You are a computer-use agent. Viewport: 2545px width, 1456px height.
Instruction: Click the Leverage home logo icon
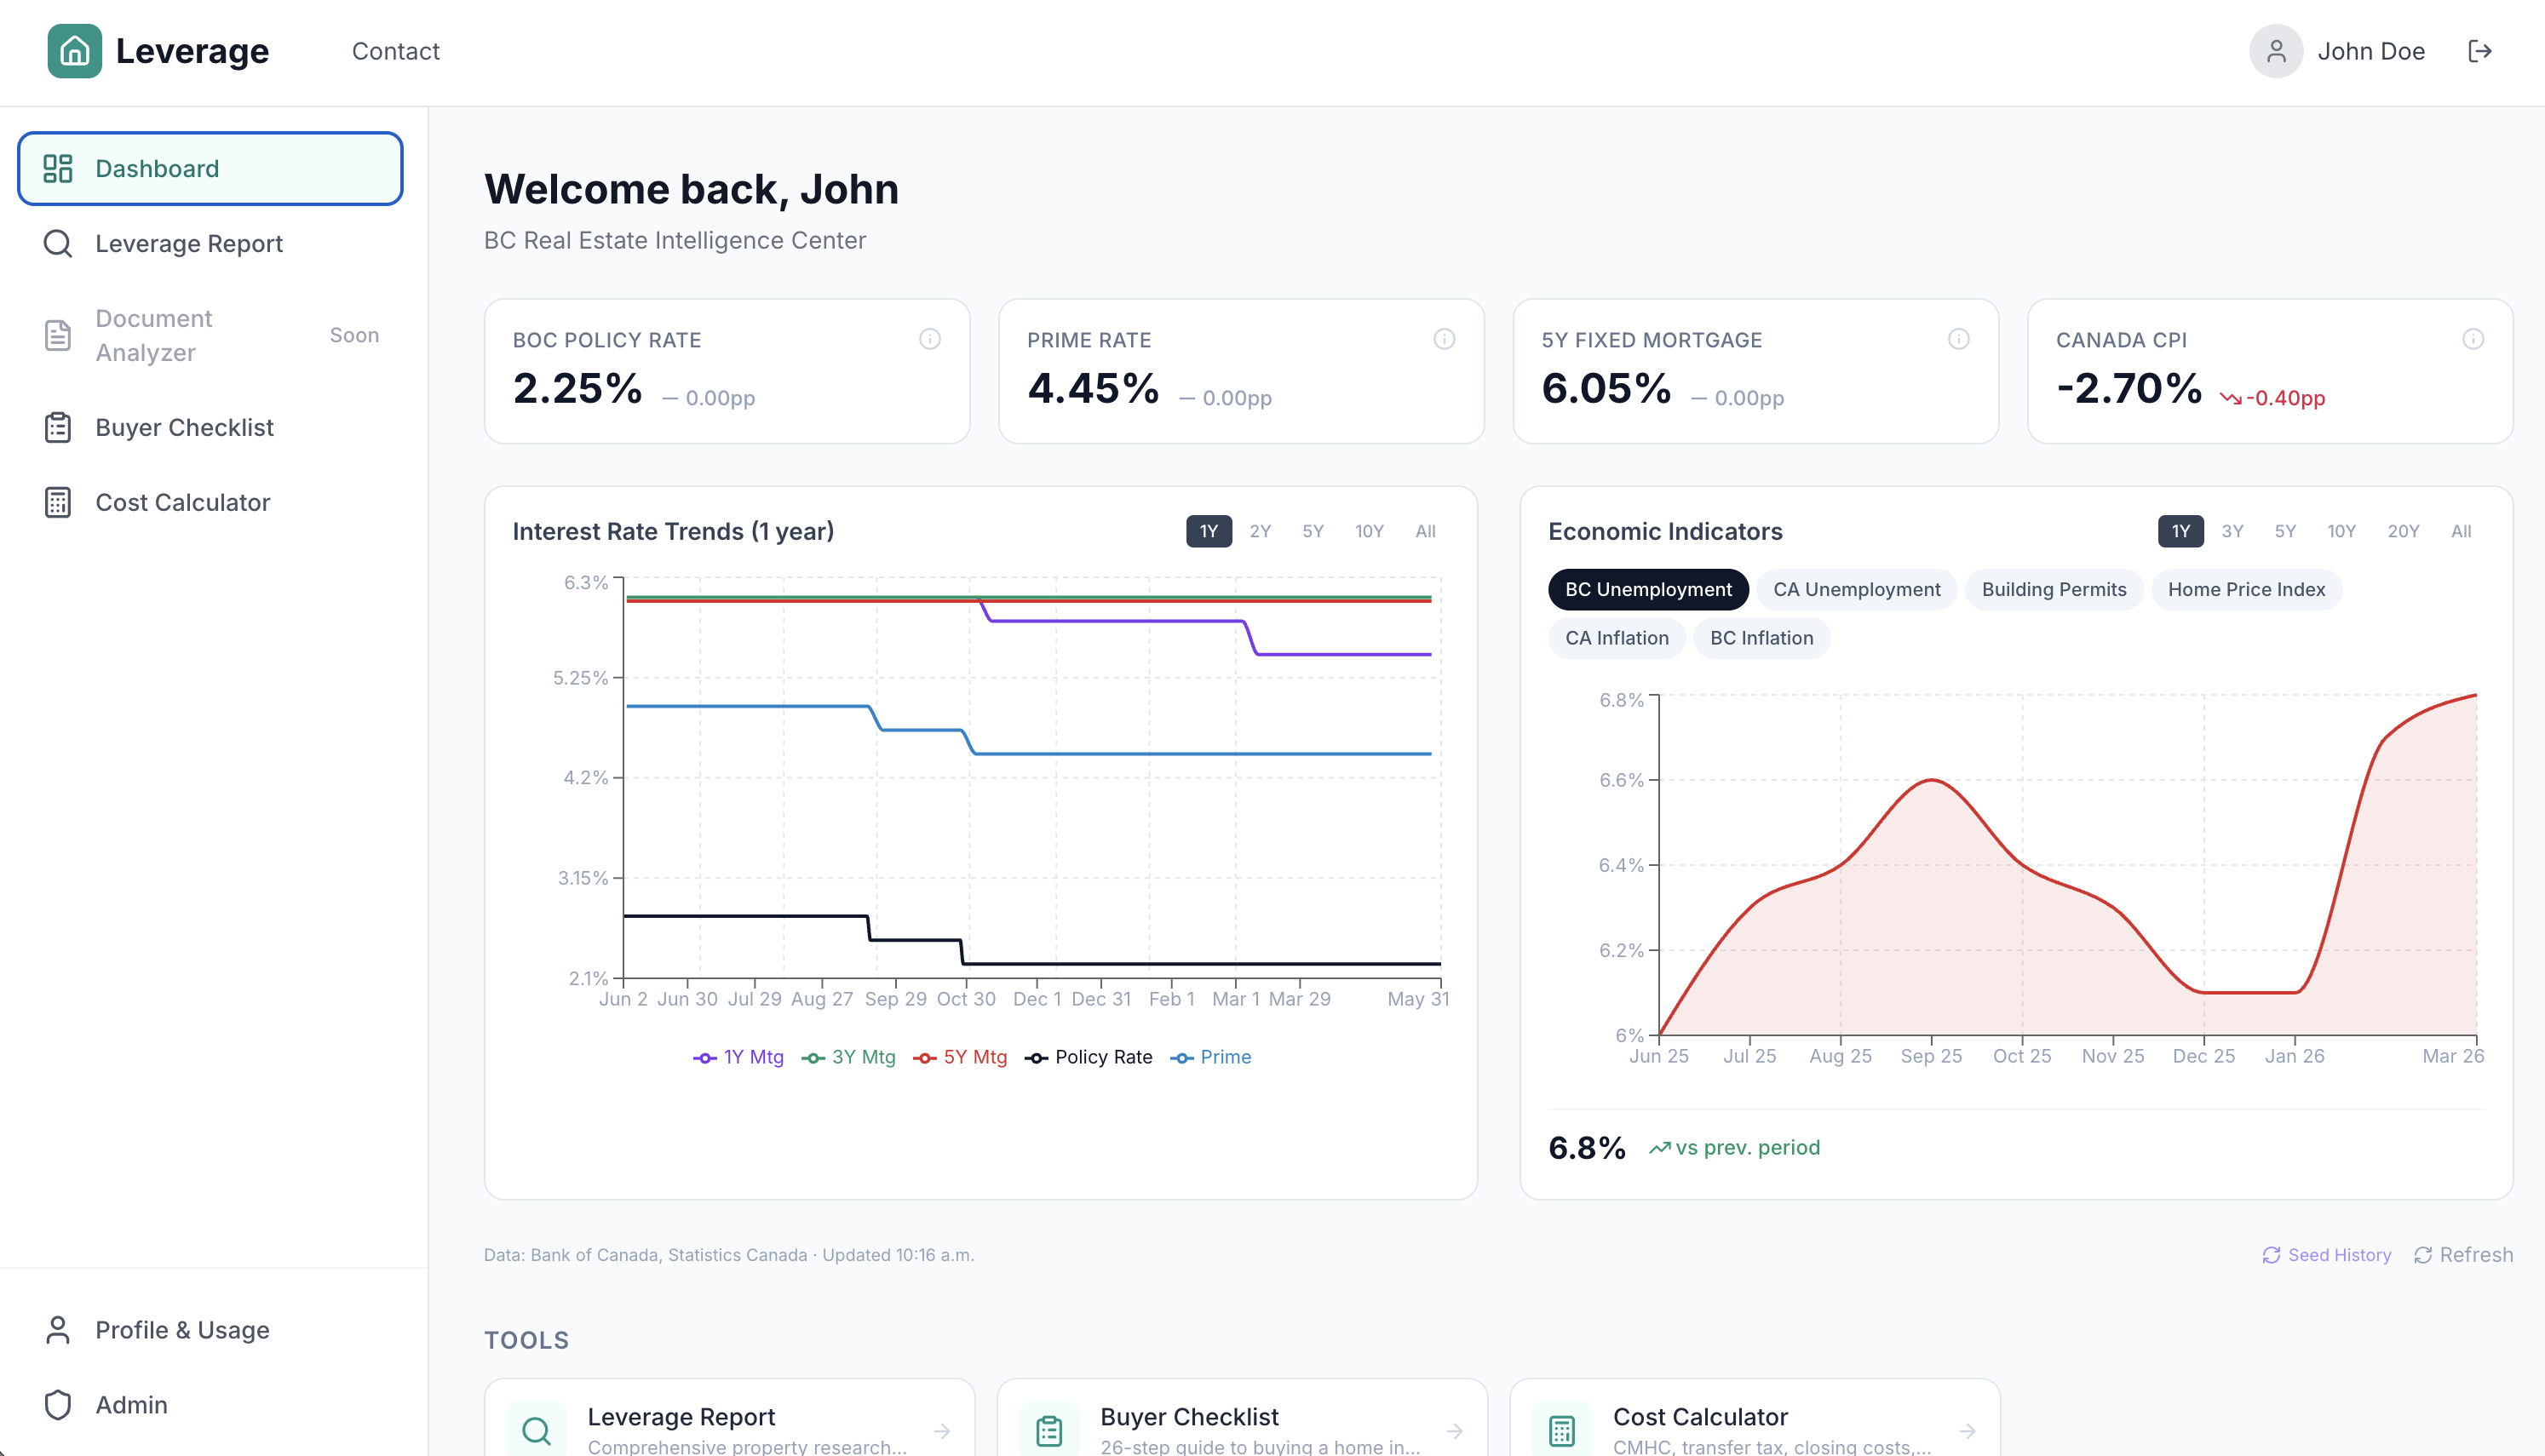click(75, 51)
